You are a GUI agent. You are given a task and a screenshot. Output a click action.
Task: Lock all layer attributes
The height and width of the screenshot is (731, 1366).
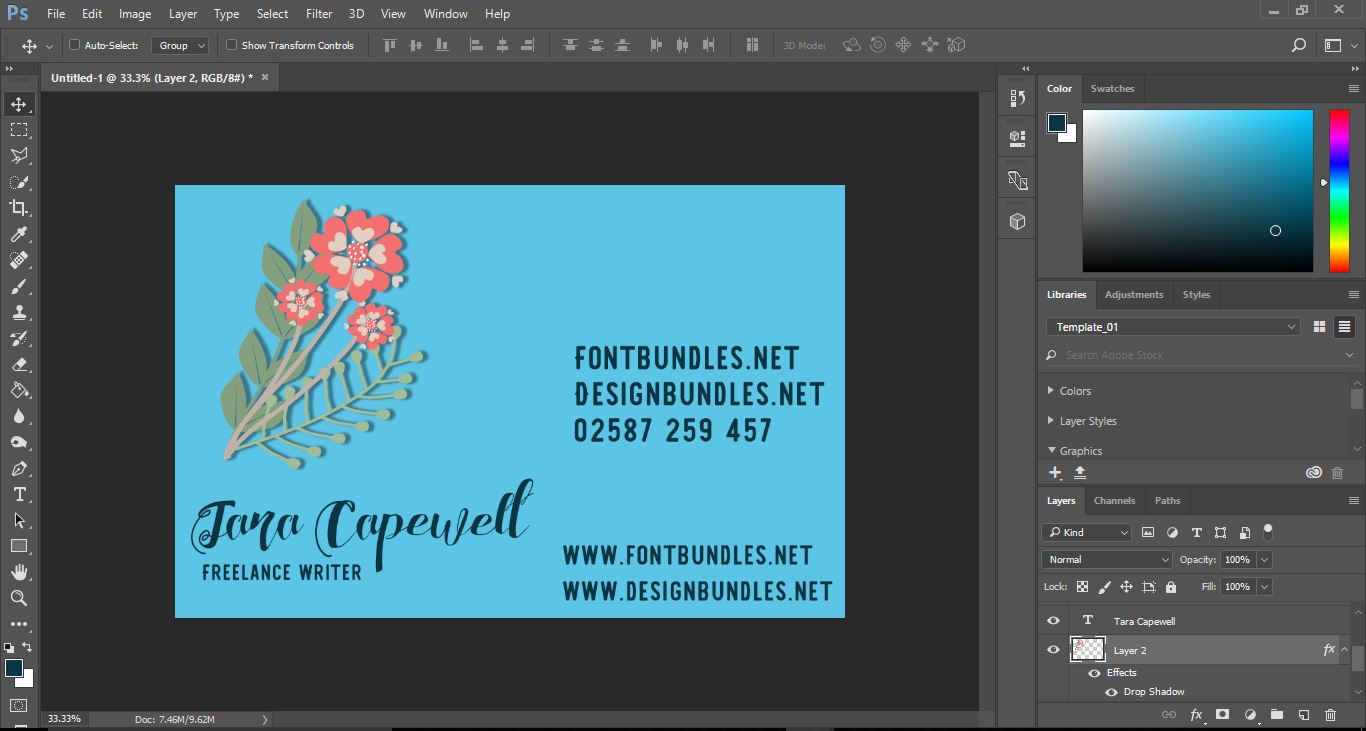point(1171,587)
